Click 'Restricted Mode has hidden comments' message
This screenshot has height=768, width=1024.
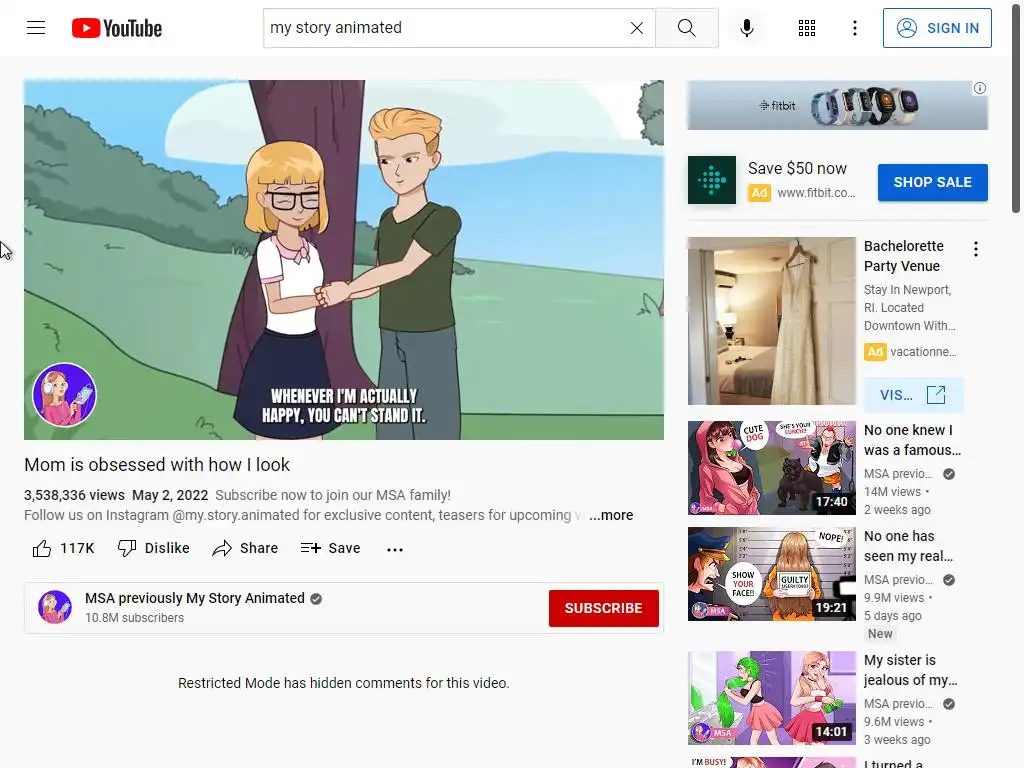click(x=344, y=683)
